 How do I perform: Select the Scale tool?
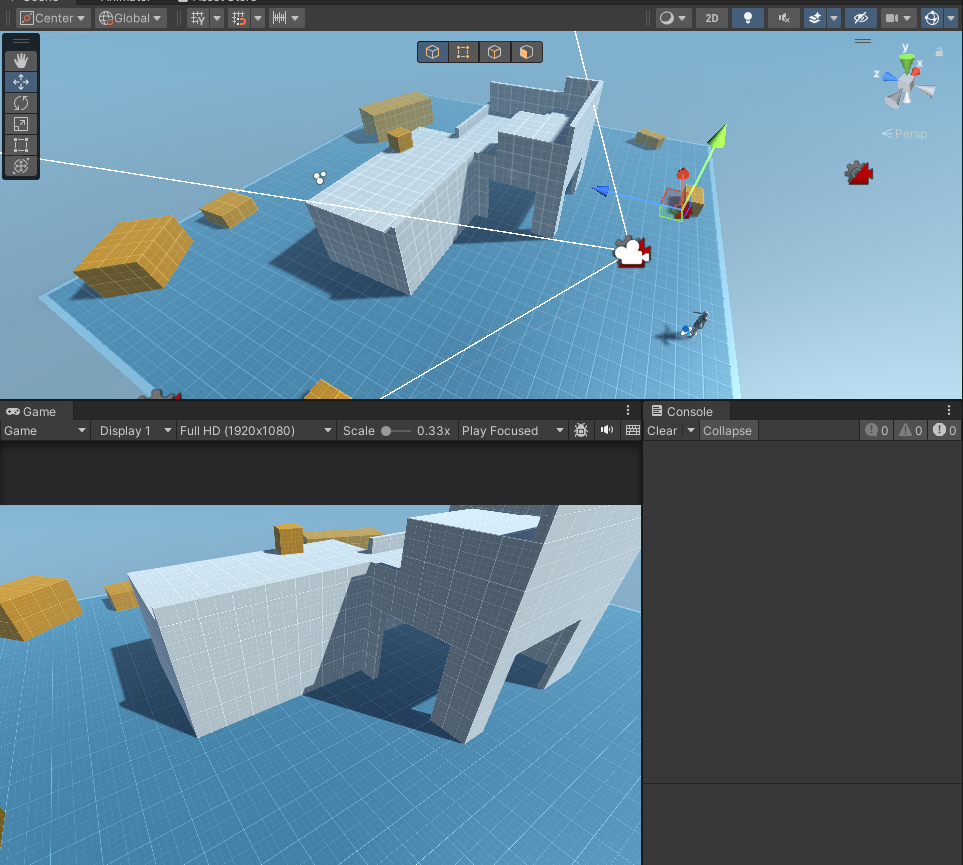coord(21,124)
